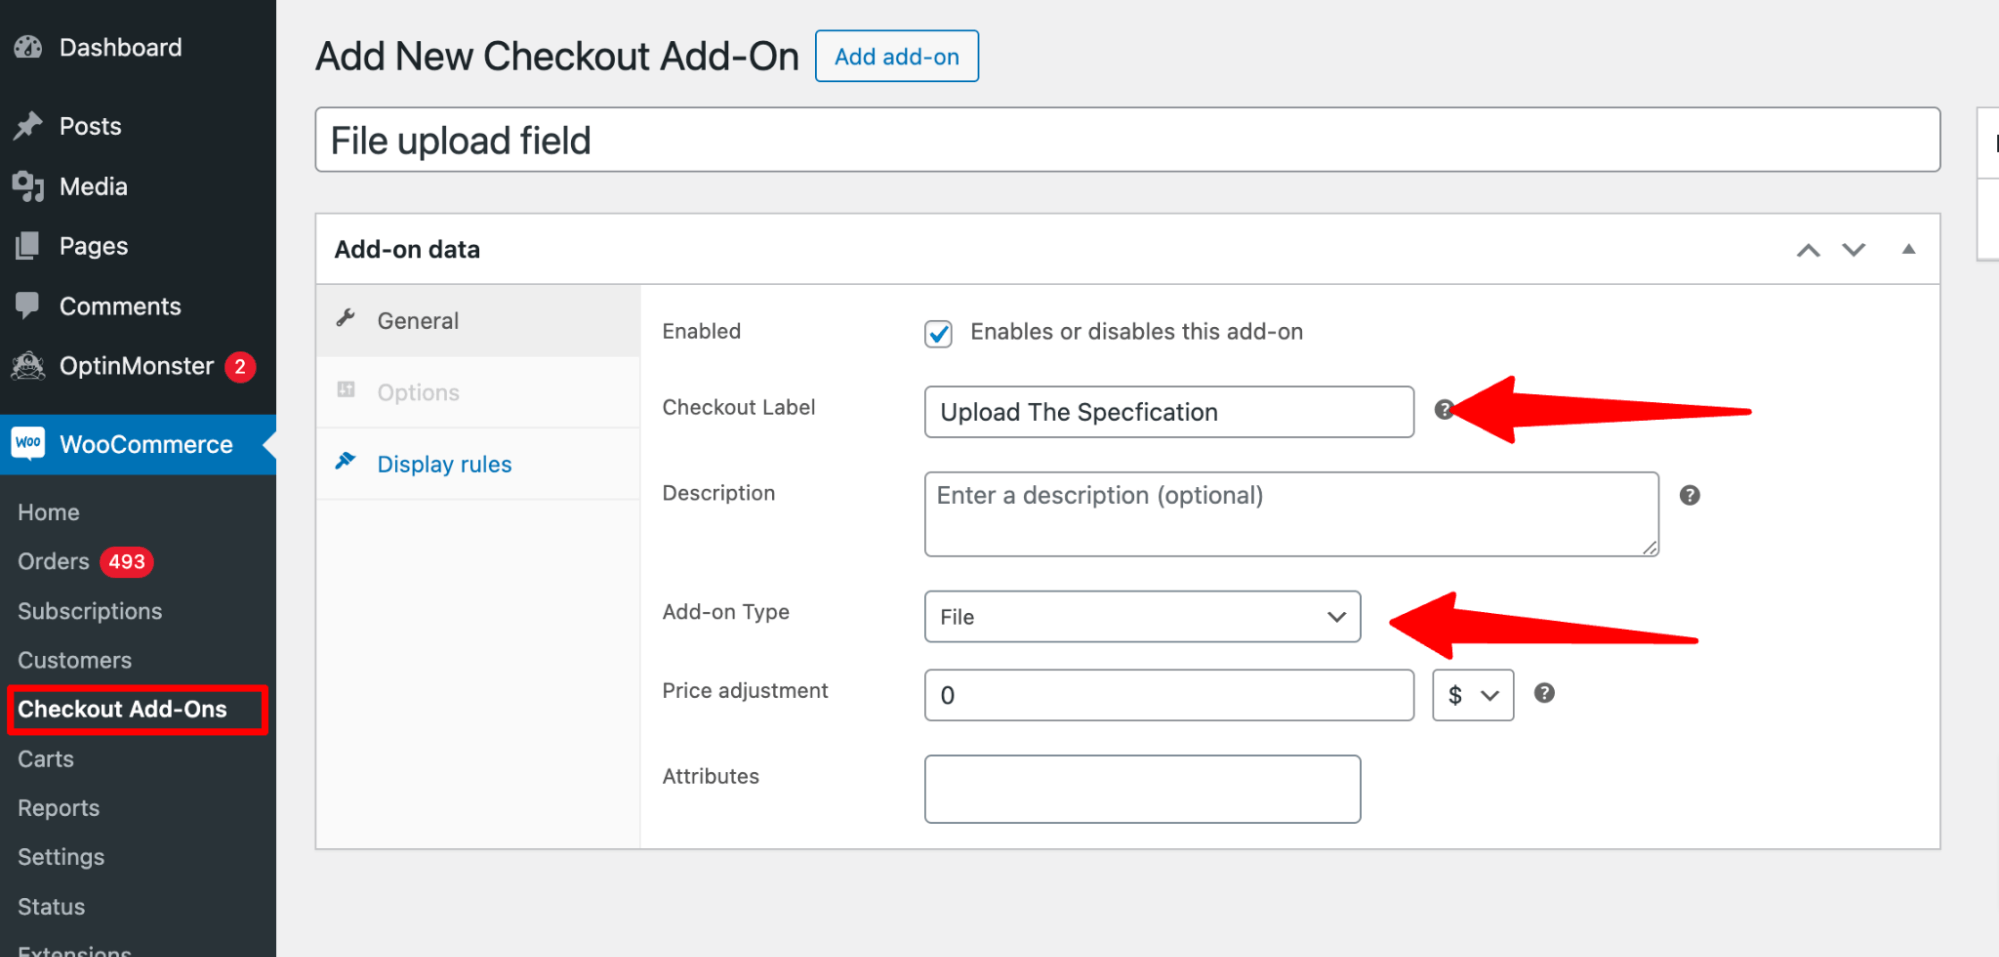Click the Checkout Label text field
Viewport: 1999px width, 957px height.
coord(1168,412)
